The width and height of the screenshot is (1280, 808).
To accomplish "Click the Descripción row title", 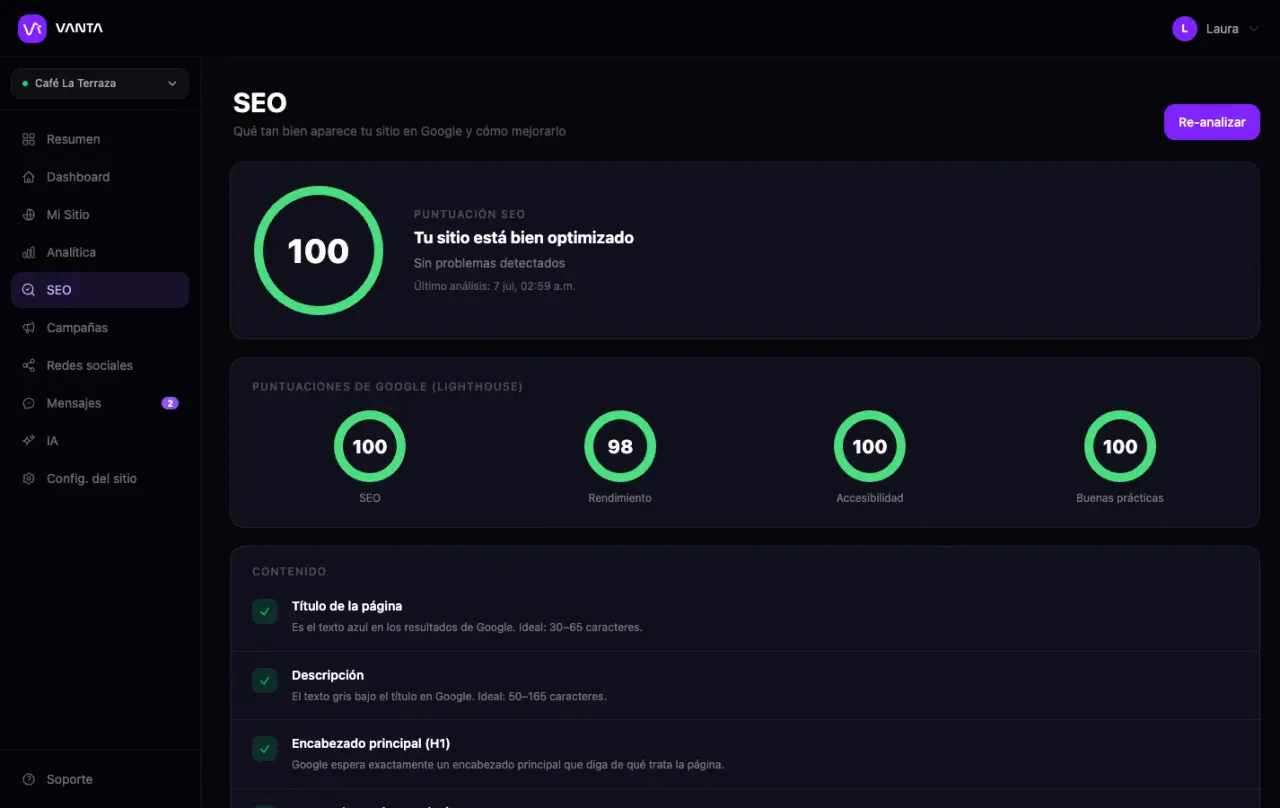I will click(x=328, y=675).
